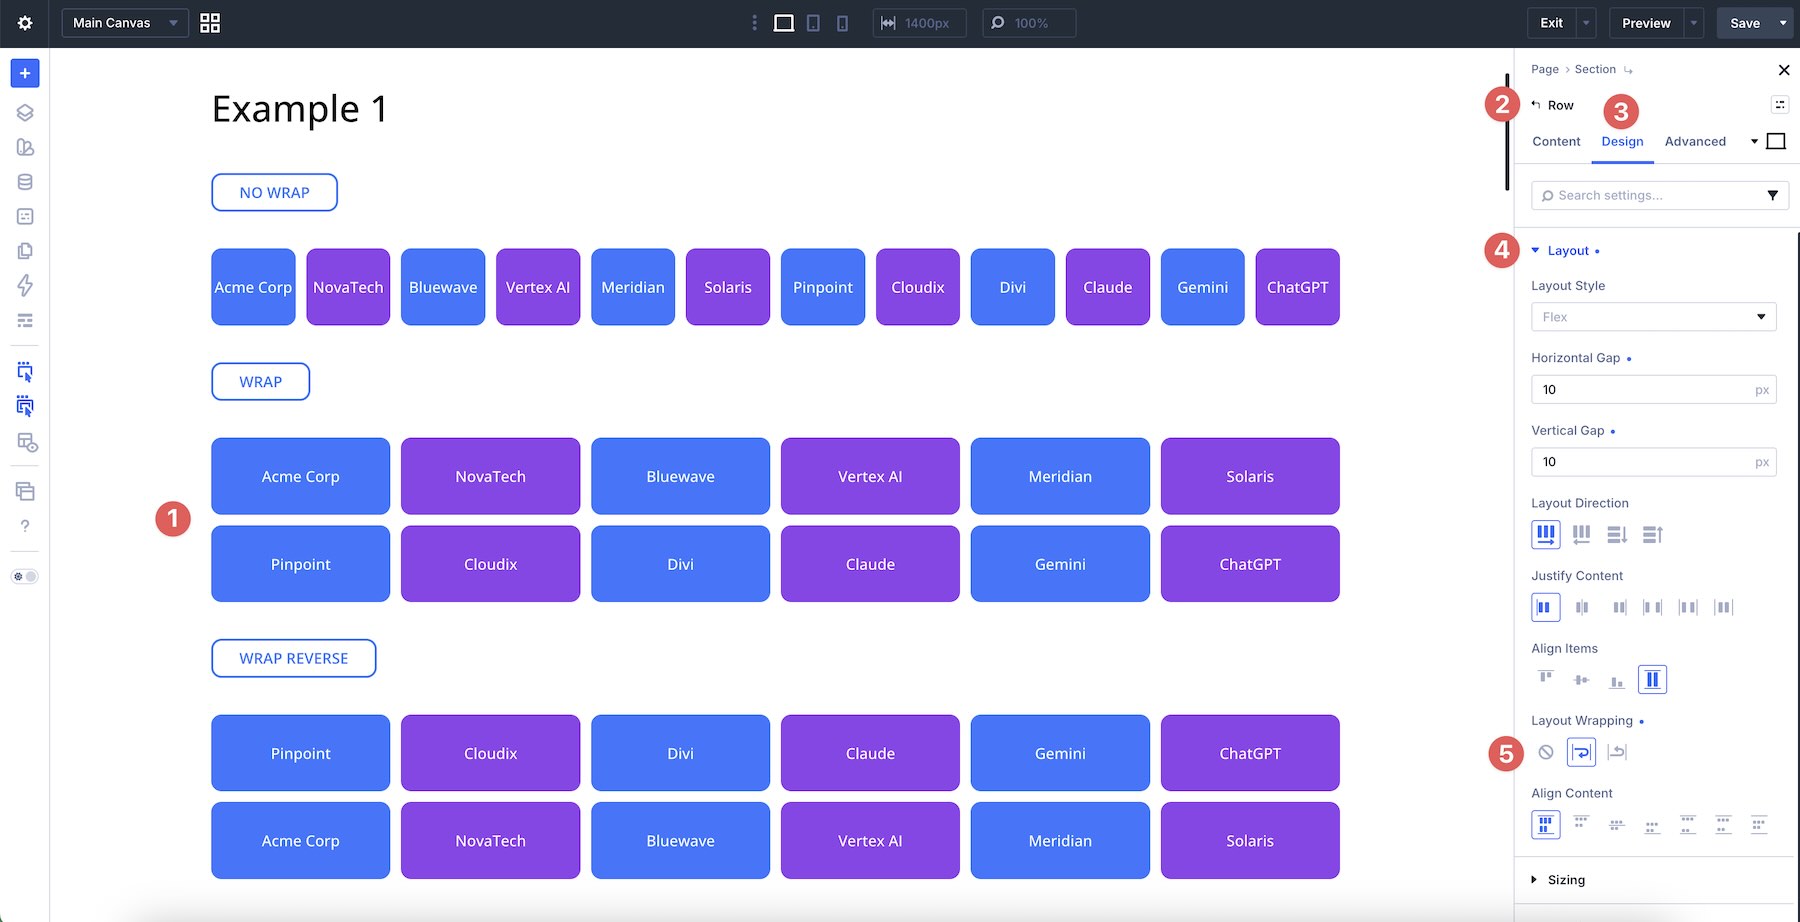Select the Bluewave card under NO WRAP
This screenshot has height=922, width=1800.
coord(443,287)
